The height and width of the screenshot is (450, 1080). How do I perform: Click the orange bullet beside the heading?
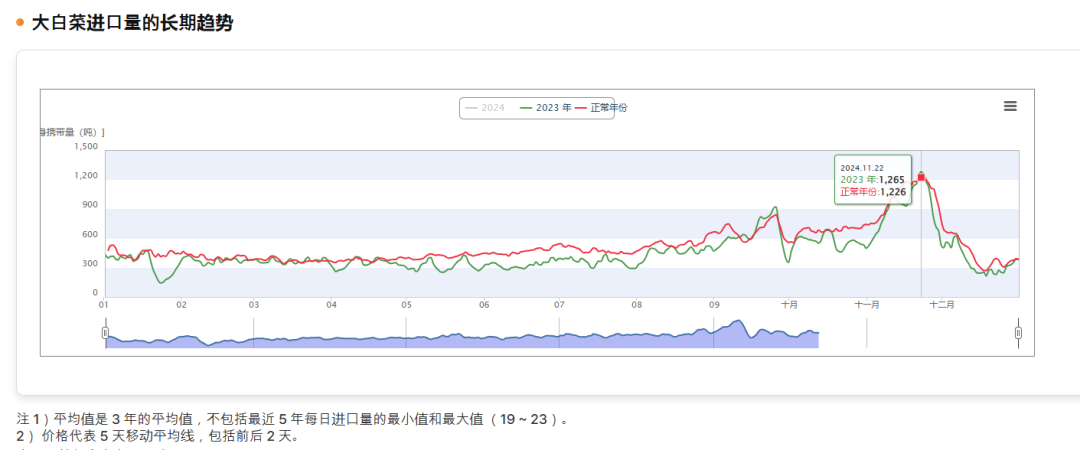(x=20, y=22)
